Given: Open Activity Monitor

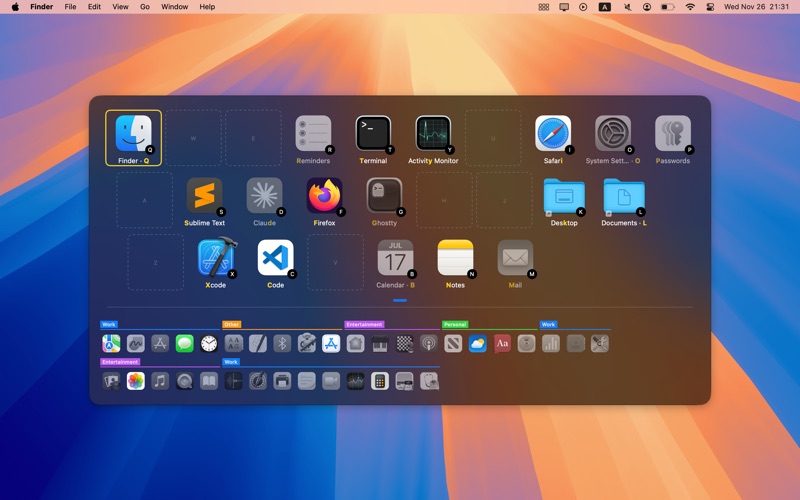Looking at the screenshot, I should [433, 138].
